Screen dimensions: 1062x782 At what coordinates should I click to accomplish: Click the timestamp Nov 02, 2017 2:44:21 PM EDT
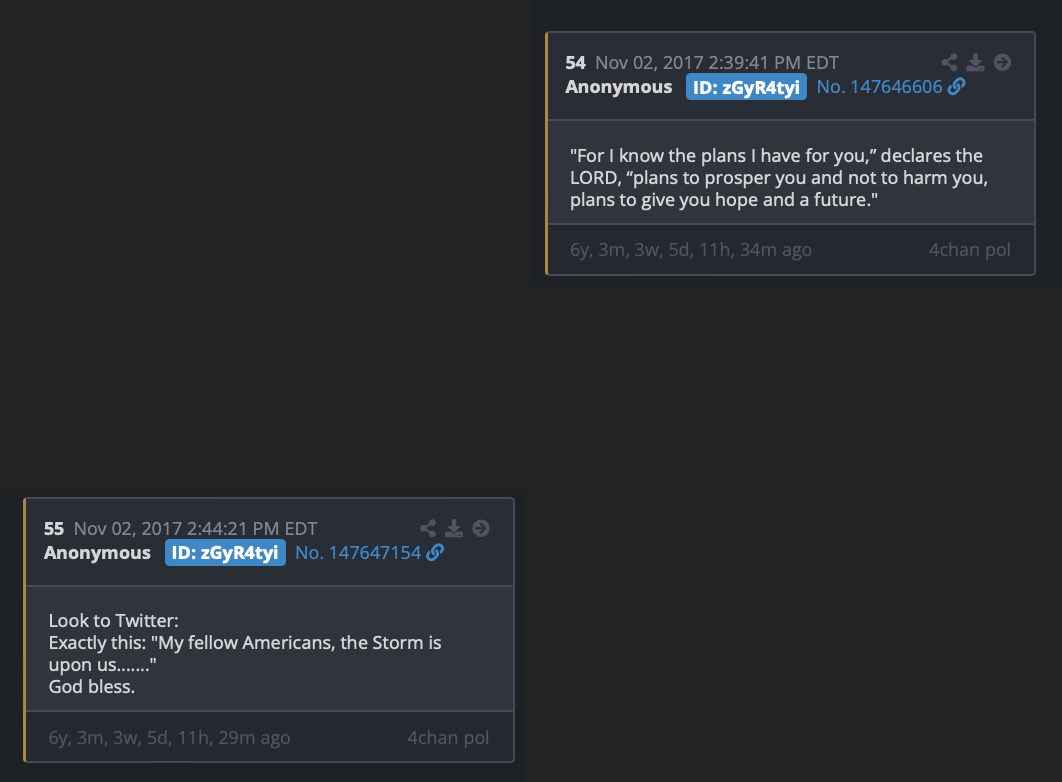point(196,529)
